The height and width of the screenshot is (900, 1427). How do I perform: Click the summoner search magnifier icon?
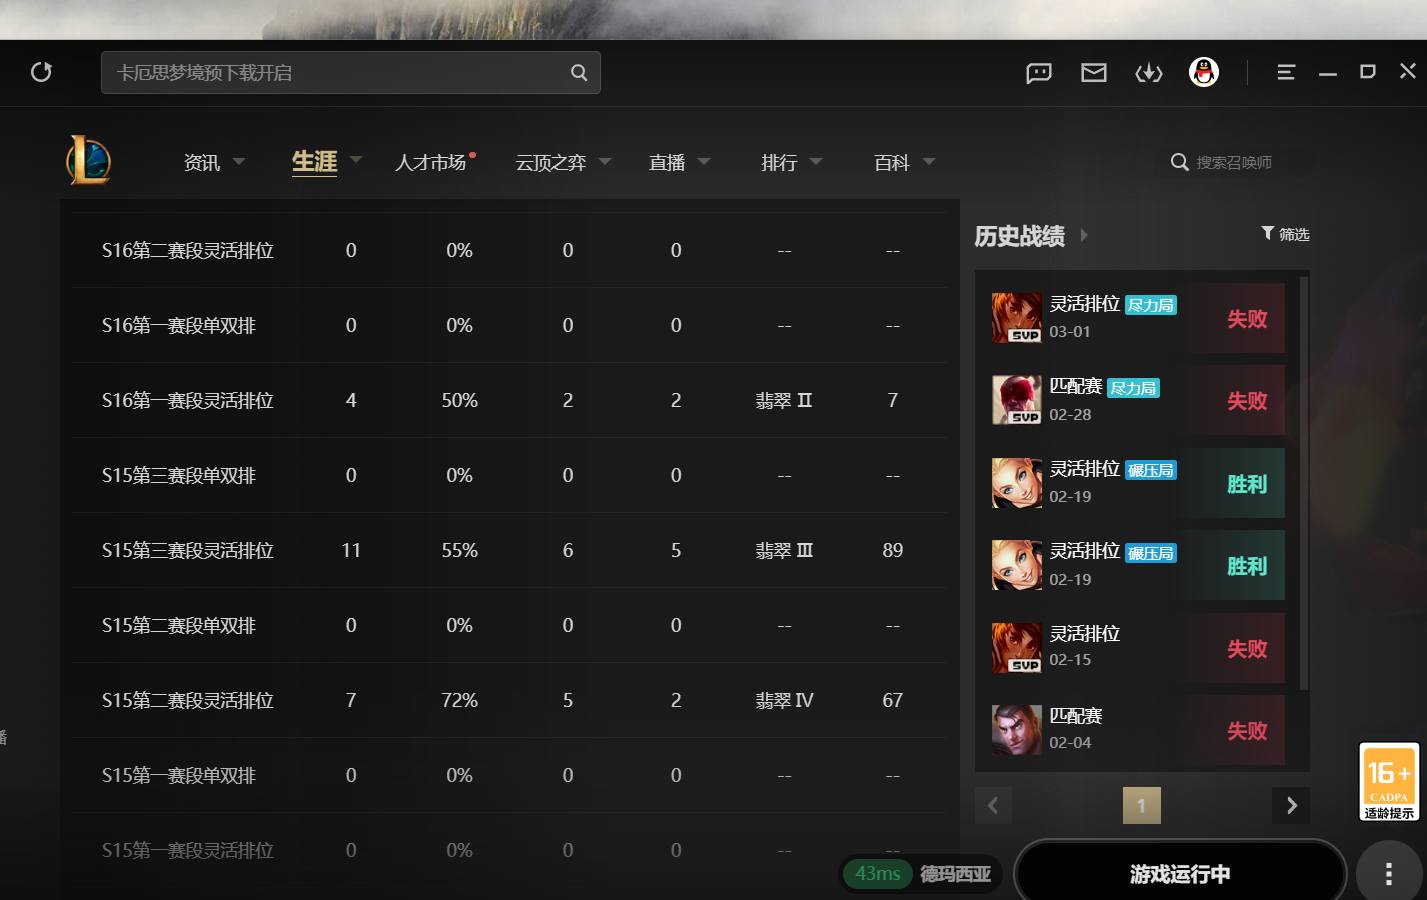(x=1180, y=162)
